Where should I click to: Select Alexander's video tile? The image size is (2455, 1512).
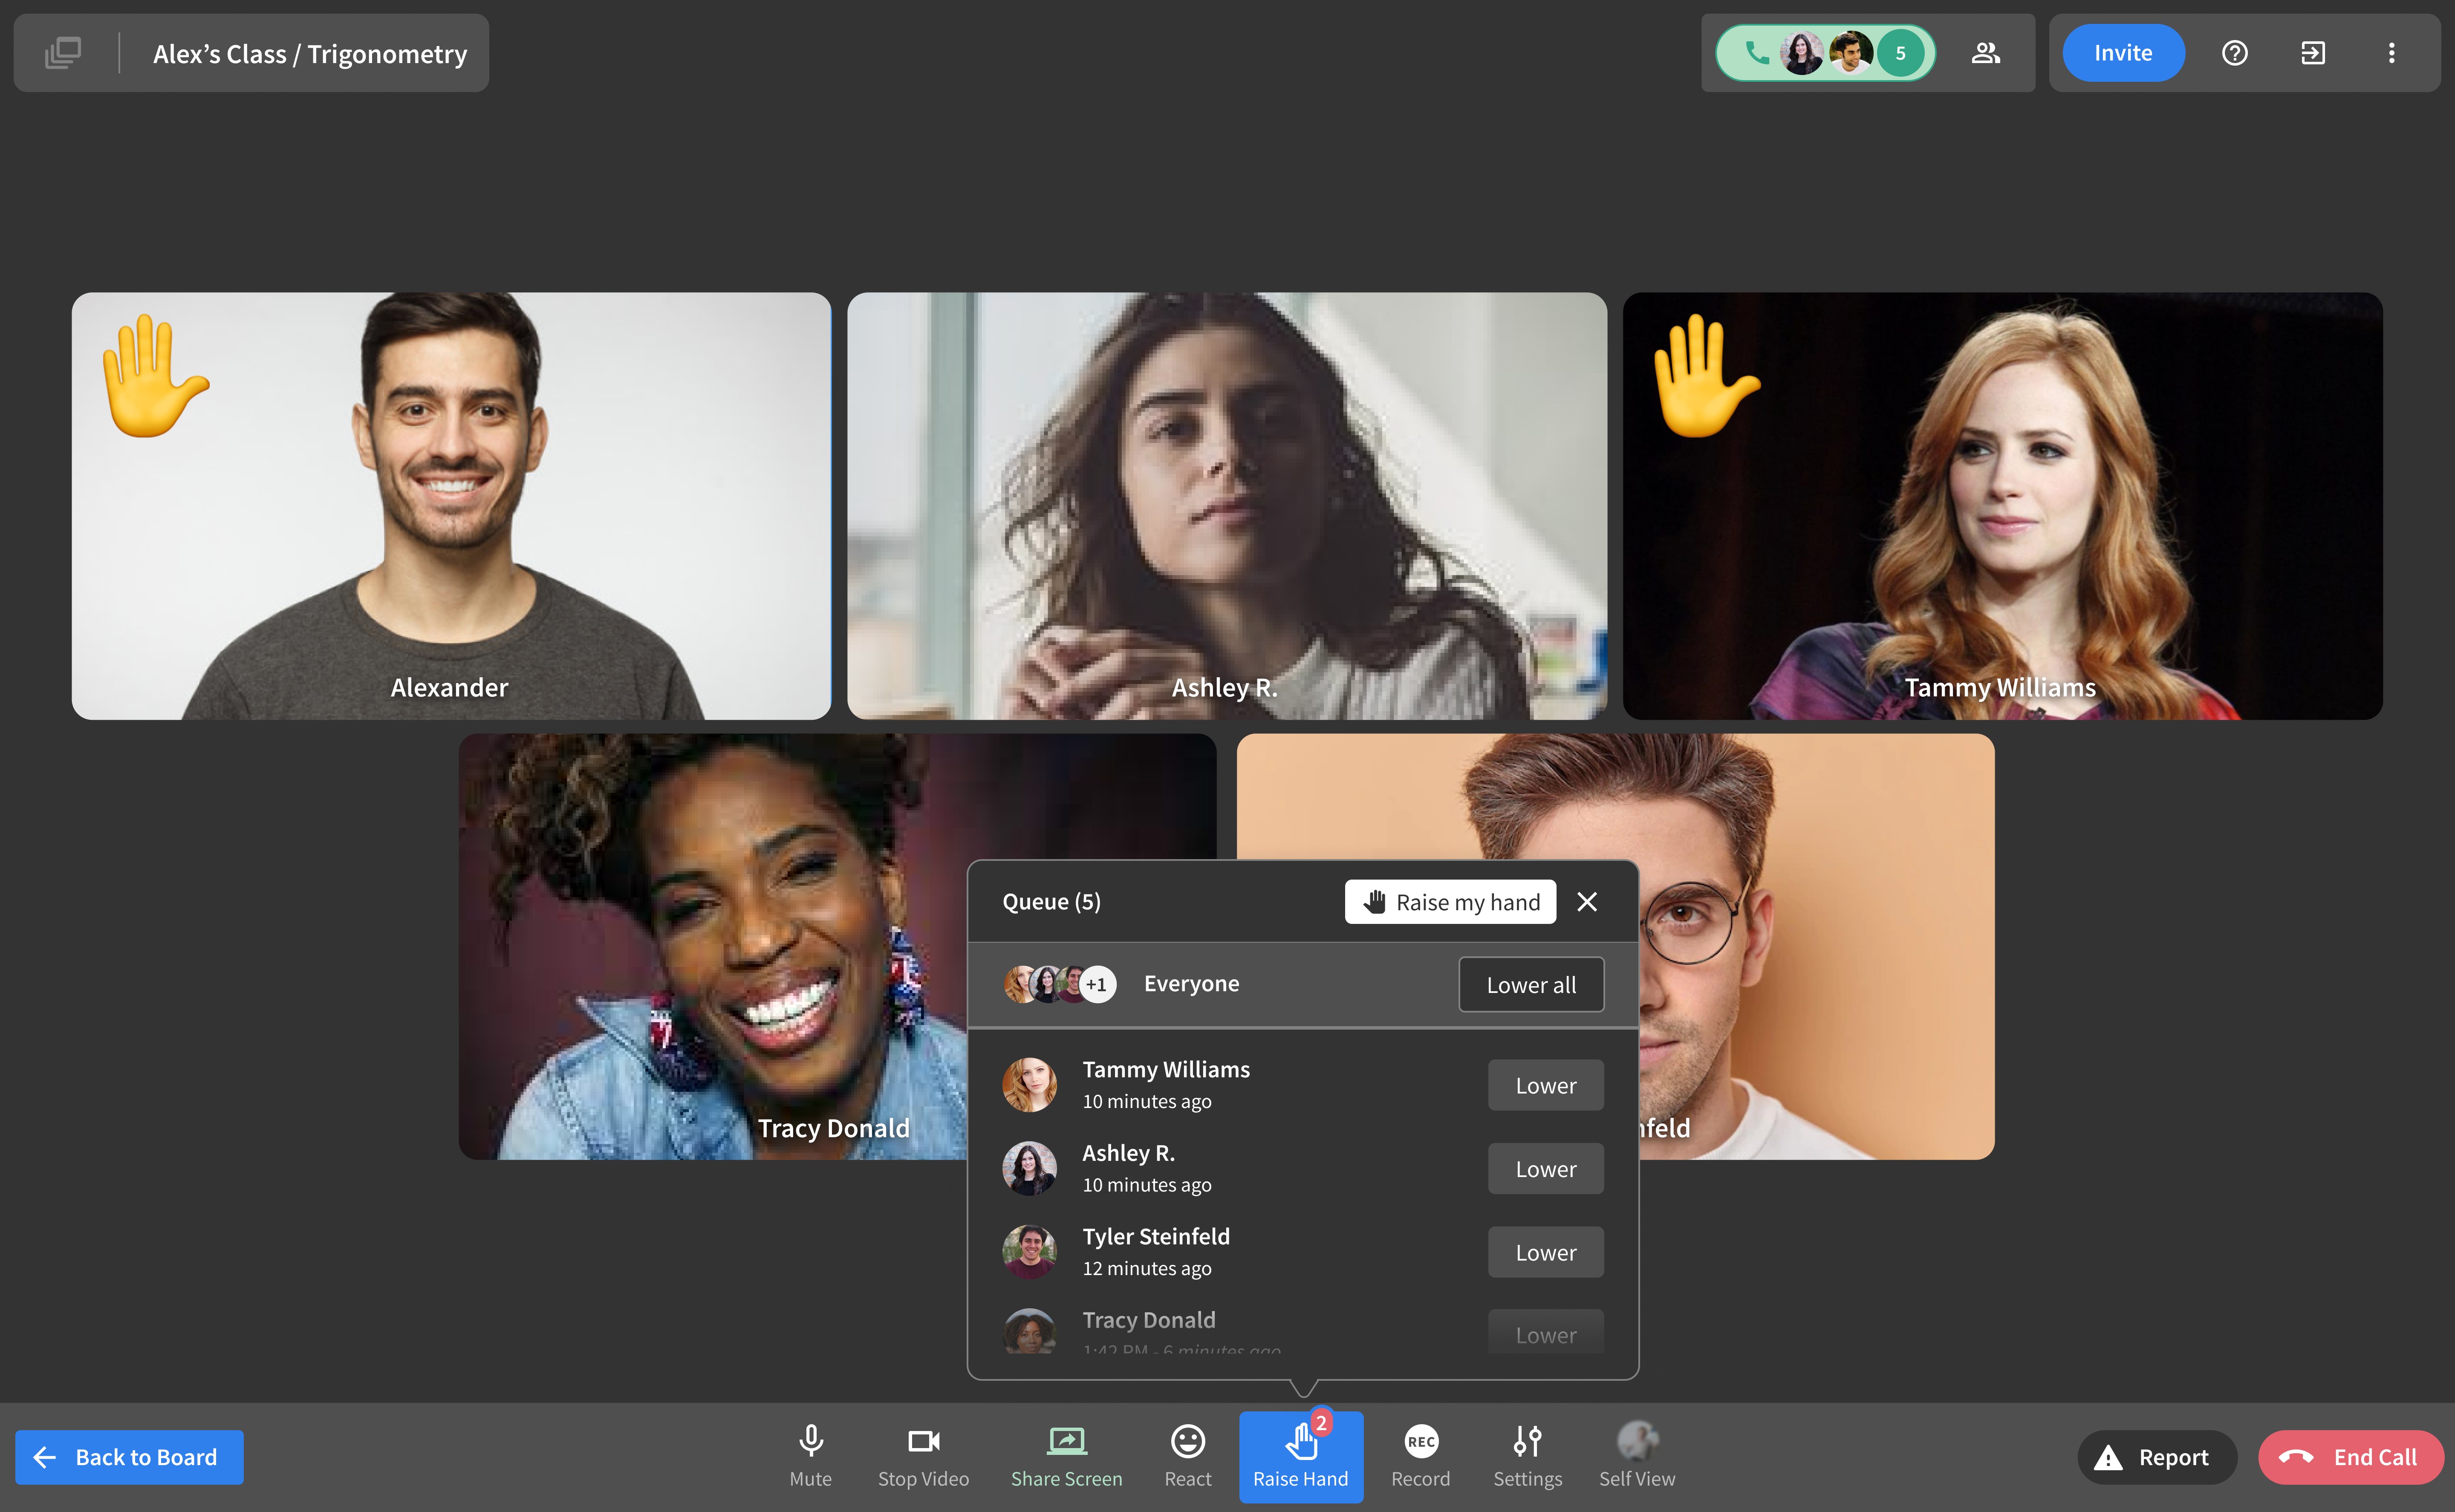[x=451, y=506]
